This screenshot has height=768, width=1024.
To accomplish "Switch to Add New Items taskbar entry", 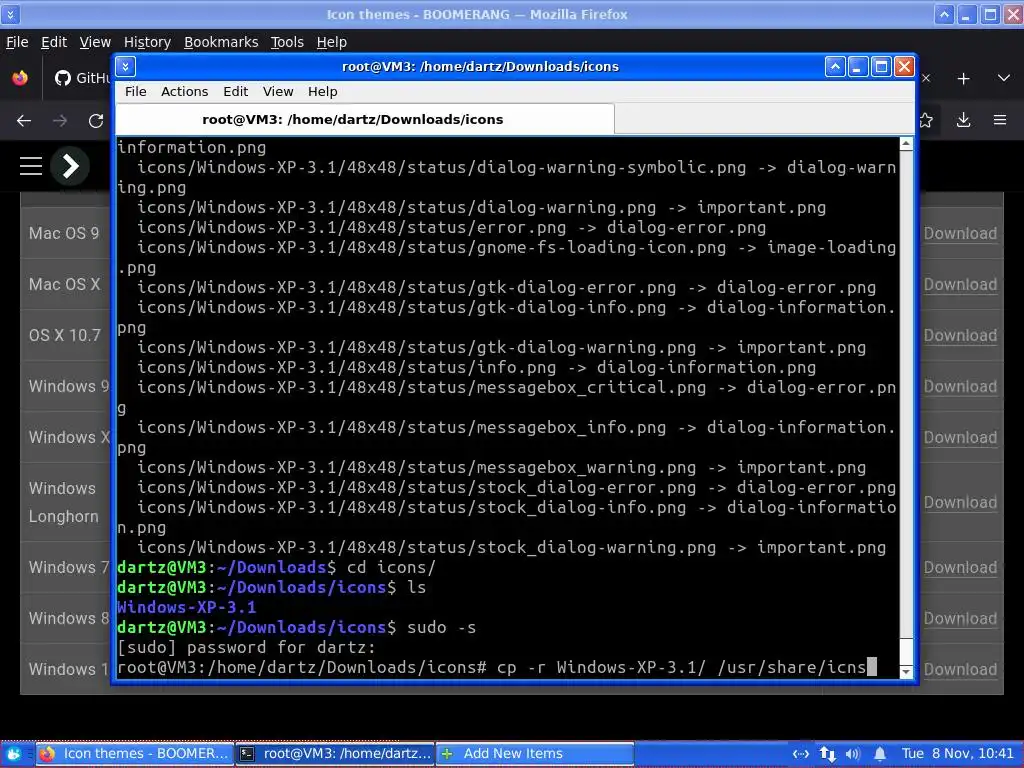I will (x=534, y=754).
